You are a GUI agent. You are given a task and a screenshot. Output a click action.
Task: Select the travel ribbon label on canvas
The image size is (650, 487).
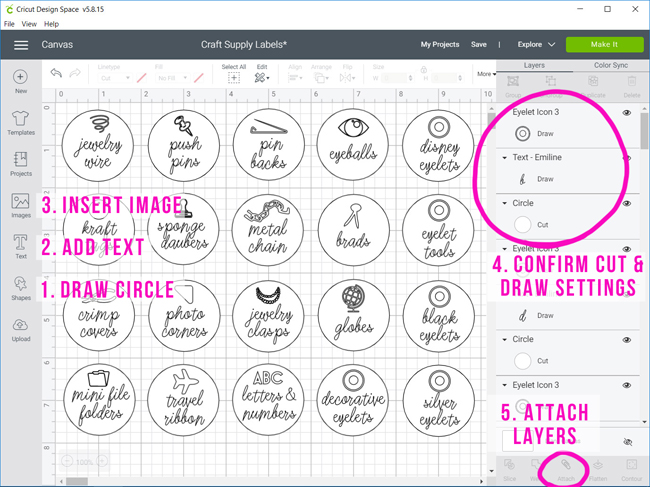coord(183,400)
